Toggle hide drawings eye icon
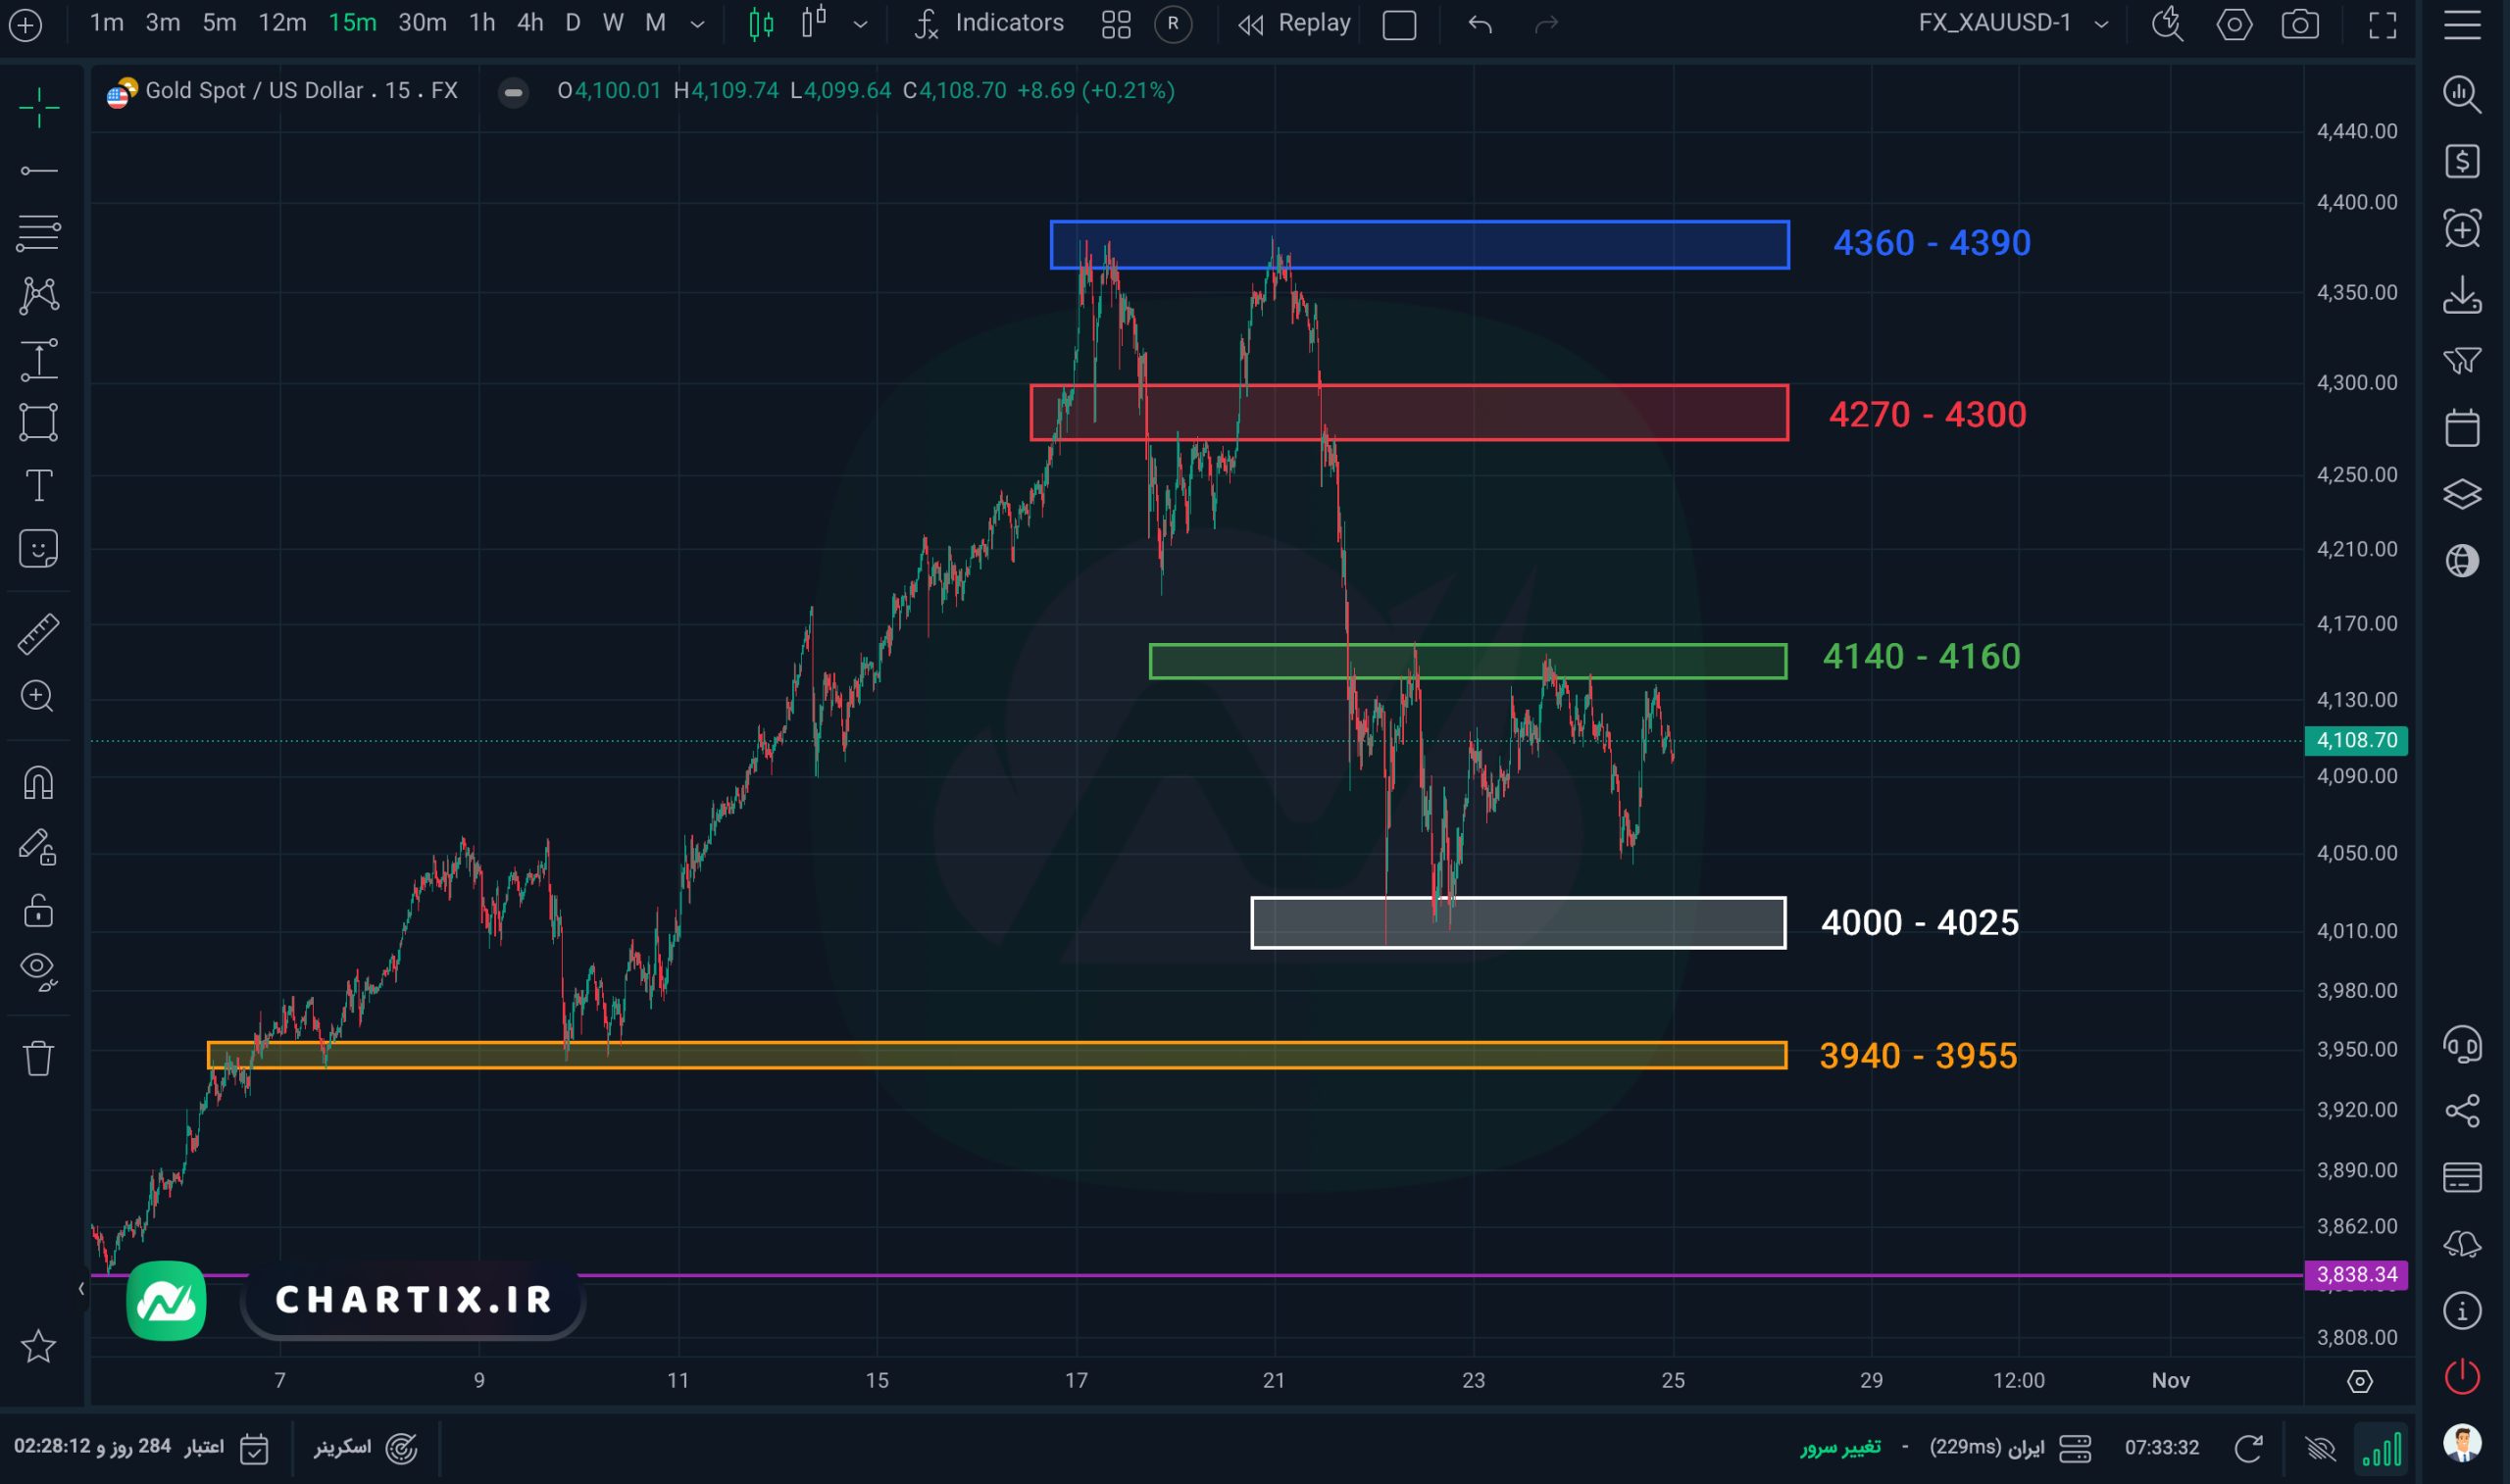The width and height of the screenshot is (2510, 1484). (x=38, y=970)
